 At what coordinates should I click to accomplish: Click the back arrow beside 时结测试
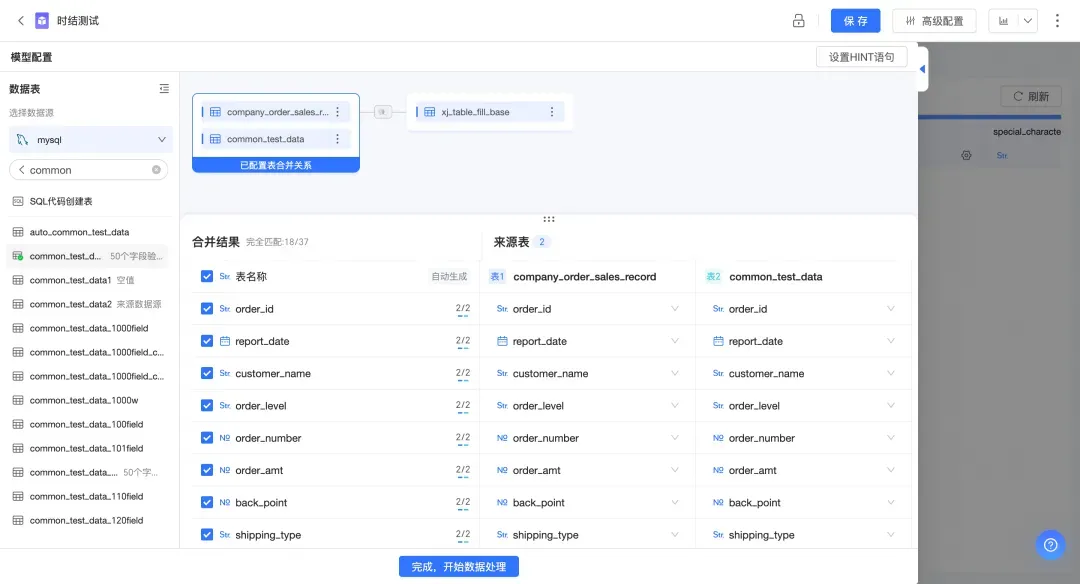20,21
